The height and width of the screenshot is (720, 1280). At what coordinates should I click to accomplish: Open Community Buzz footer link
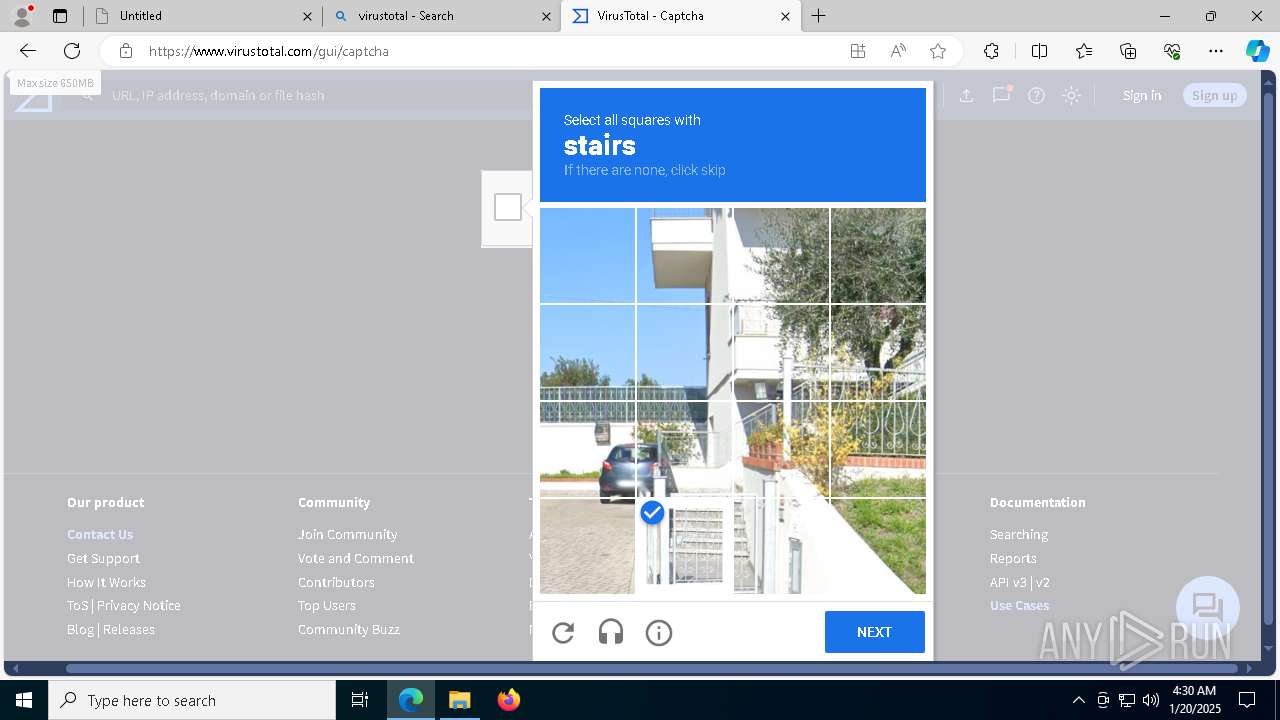click(x=349, y=629)
